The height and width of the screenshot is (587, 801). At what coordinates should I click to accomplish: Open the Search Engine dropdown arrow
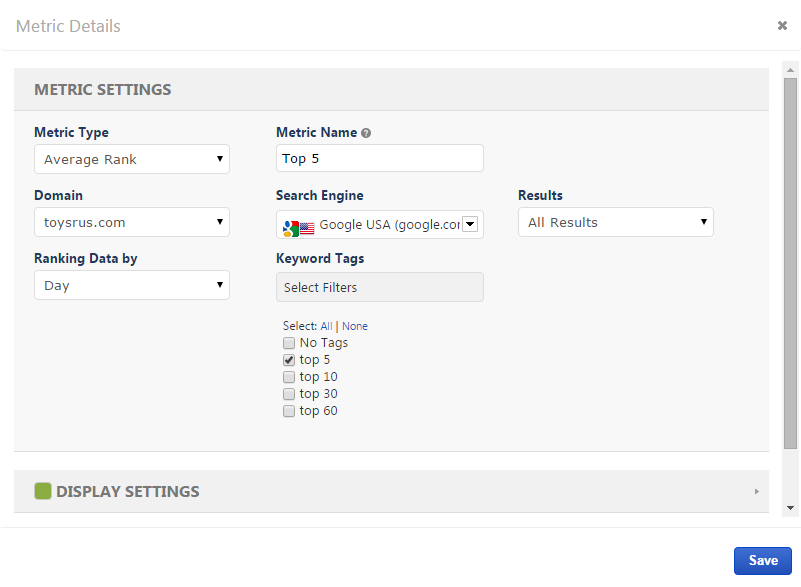(x=470, y=224)
